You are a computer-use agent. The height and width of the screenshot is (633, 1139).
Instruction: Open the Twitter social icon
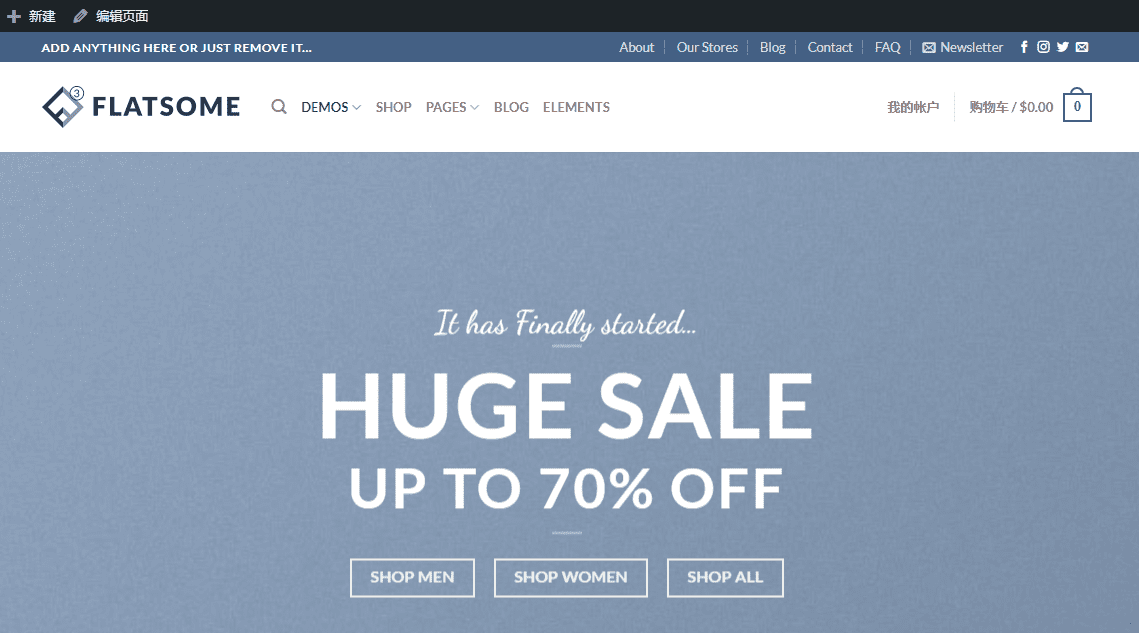[1063, 47]
